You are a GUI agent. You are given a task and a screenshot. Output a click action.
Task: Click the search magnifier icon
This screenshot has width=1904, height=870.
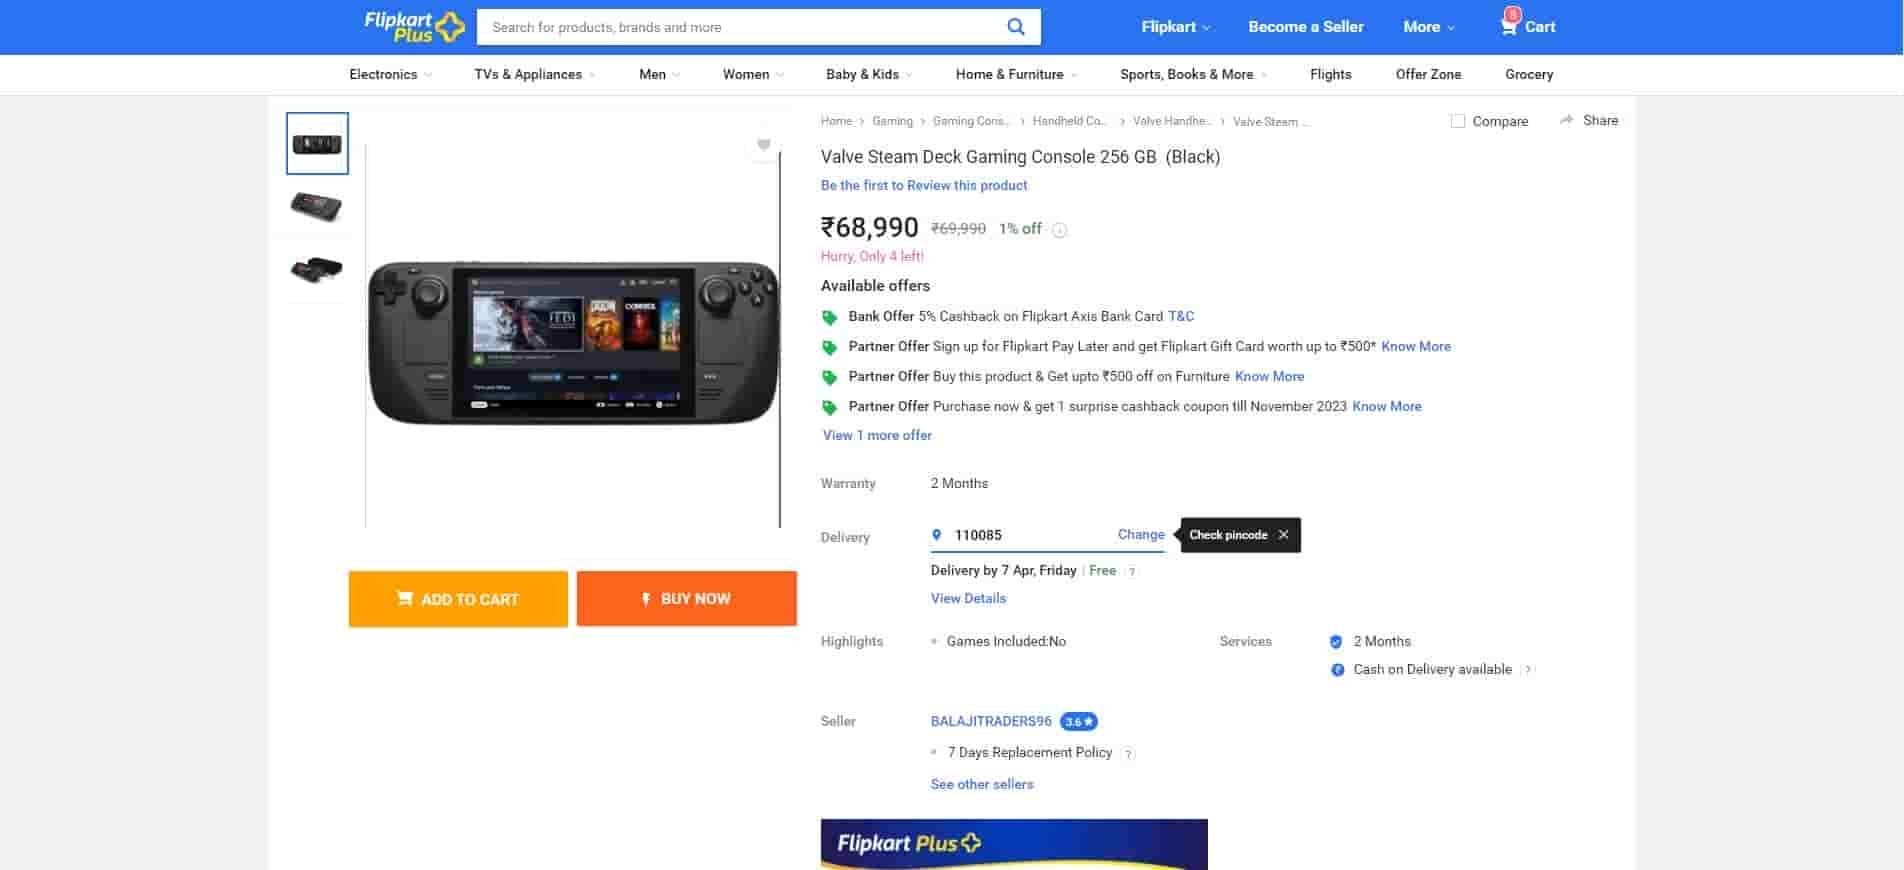click(1015, 27)
